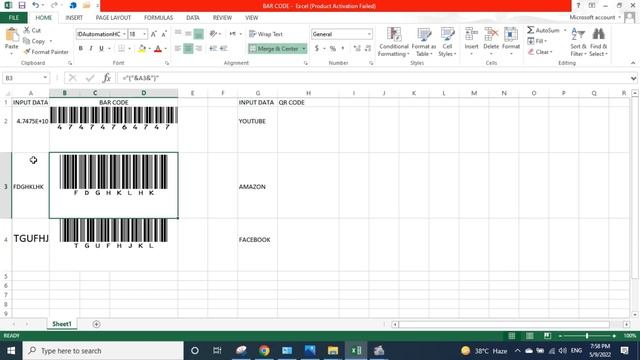The width and height of the screenshot is (640, 360).
Task: Confirm the formula with the check mark
Action: [x=90, y=78]
